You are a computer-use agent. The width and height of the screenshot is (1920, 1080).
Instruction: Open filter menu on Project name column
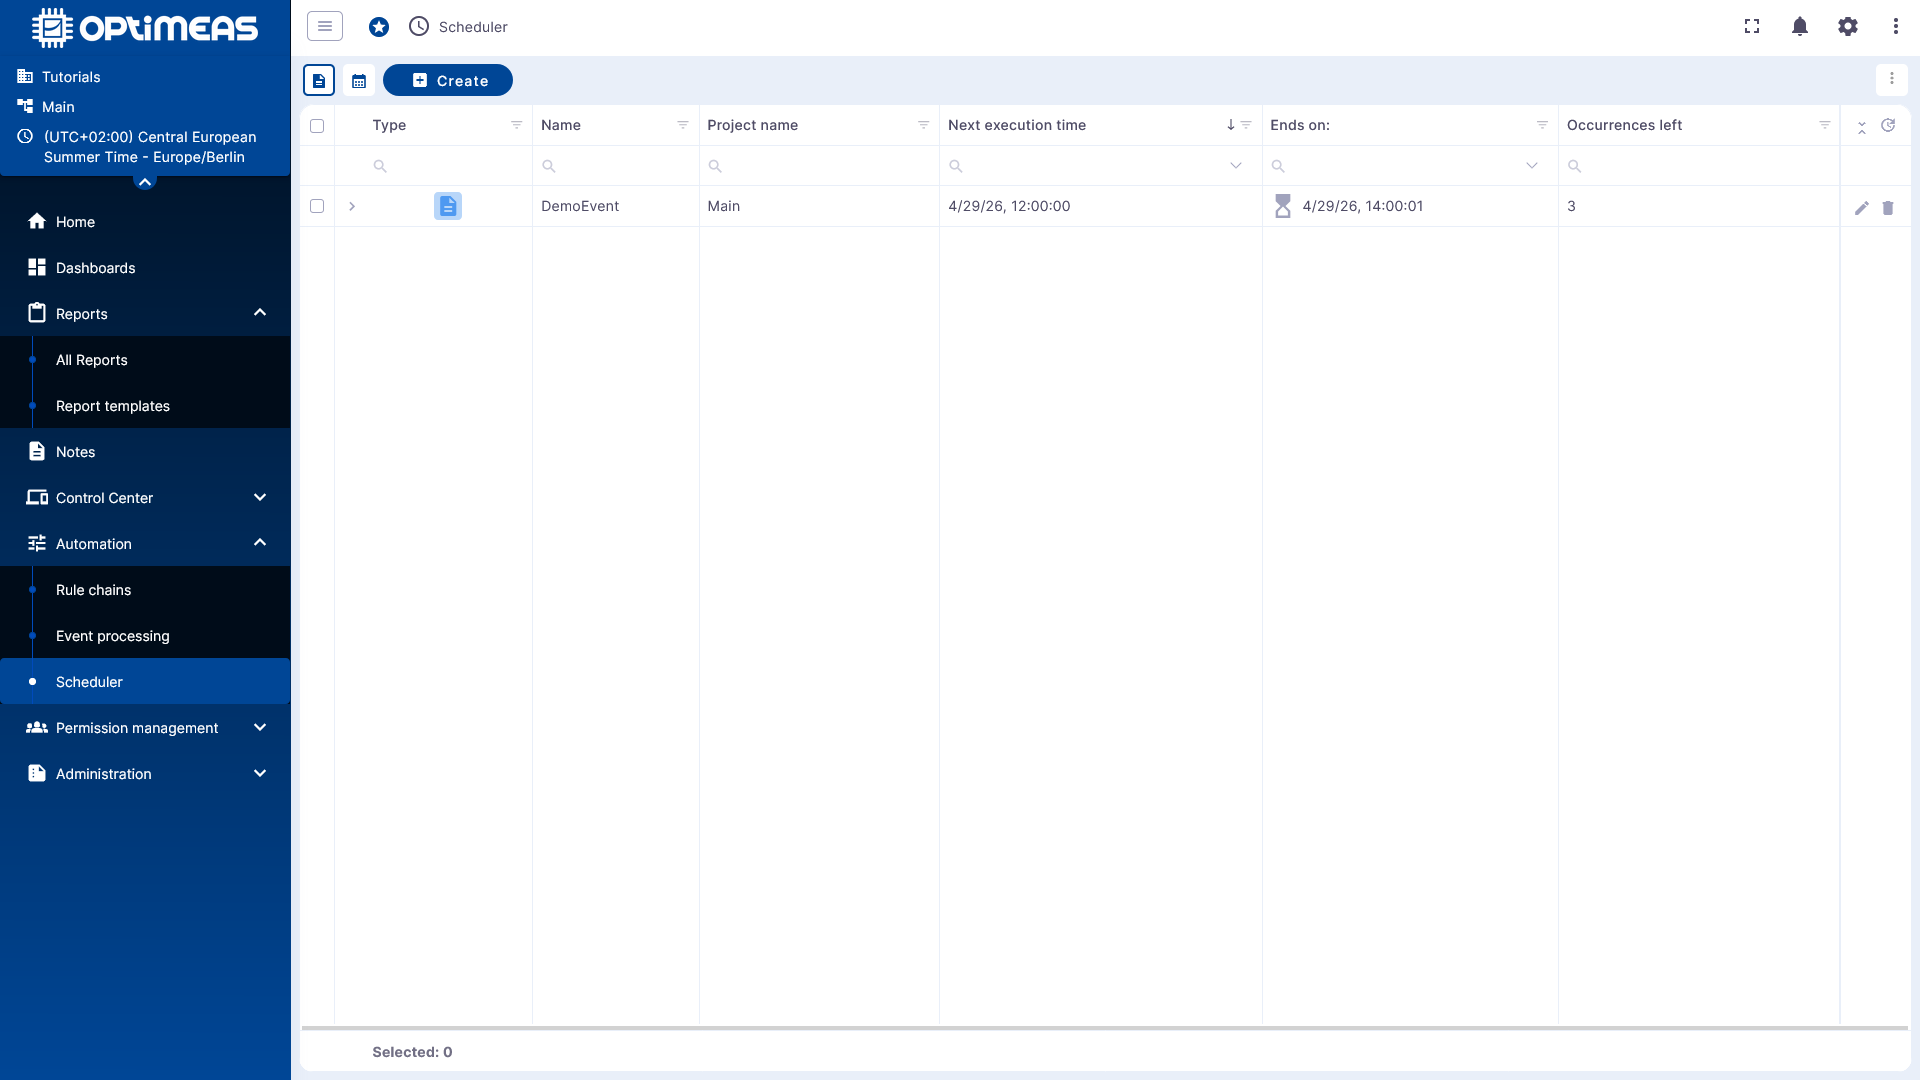click(924, 125)
